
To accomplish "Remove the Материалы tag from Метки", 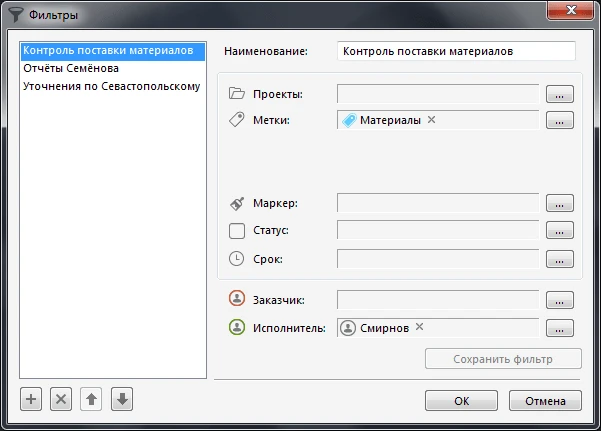I will (x=431, y=120).
